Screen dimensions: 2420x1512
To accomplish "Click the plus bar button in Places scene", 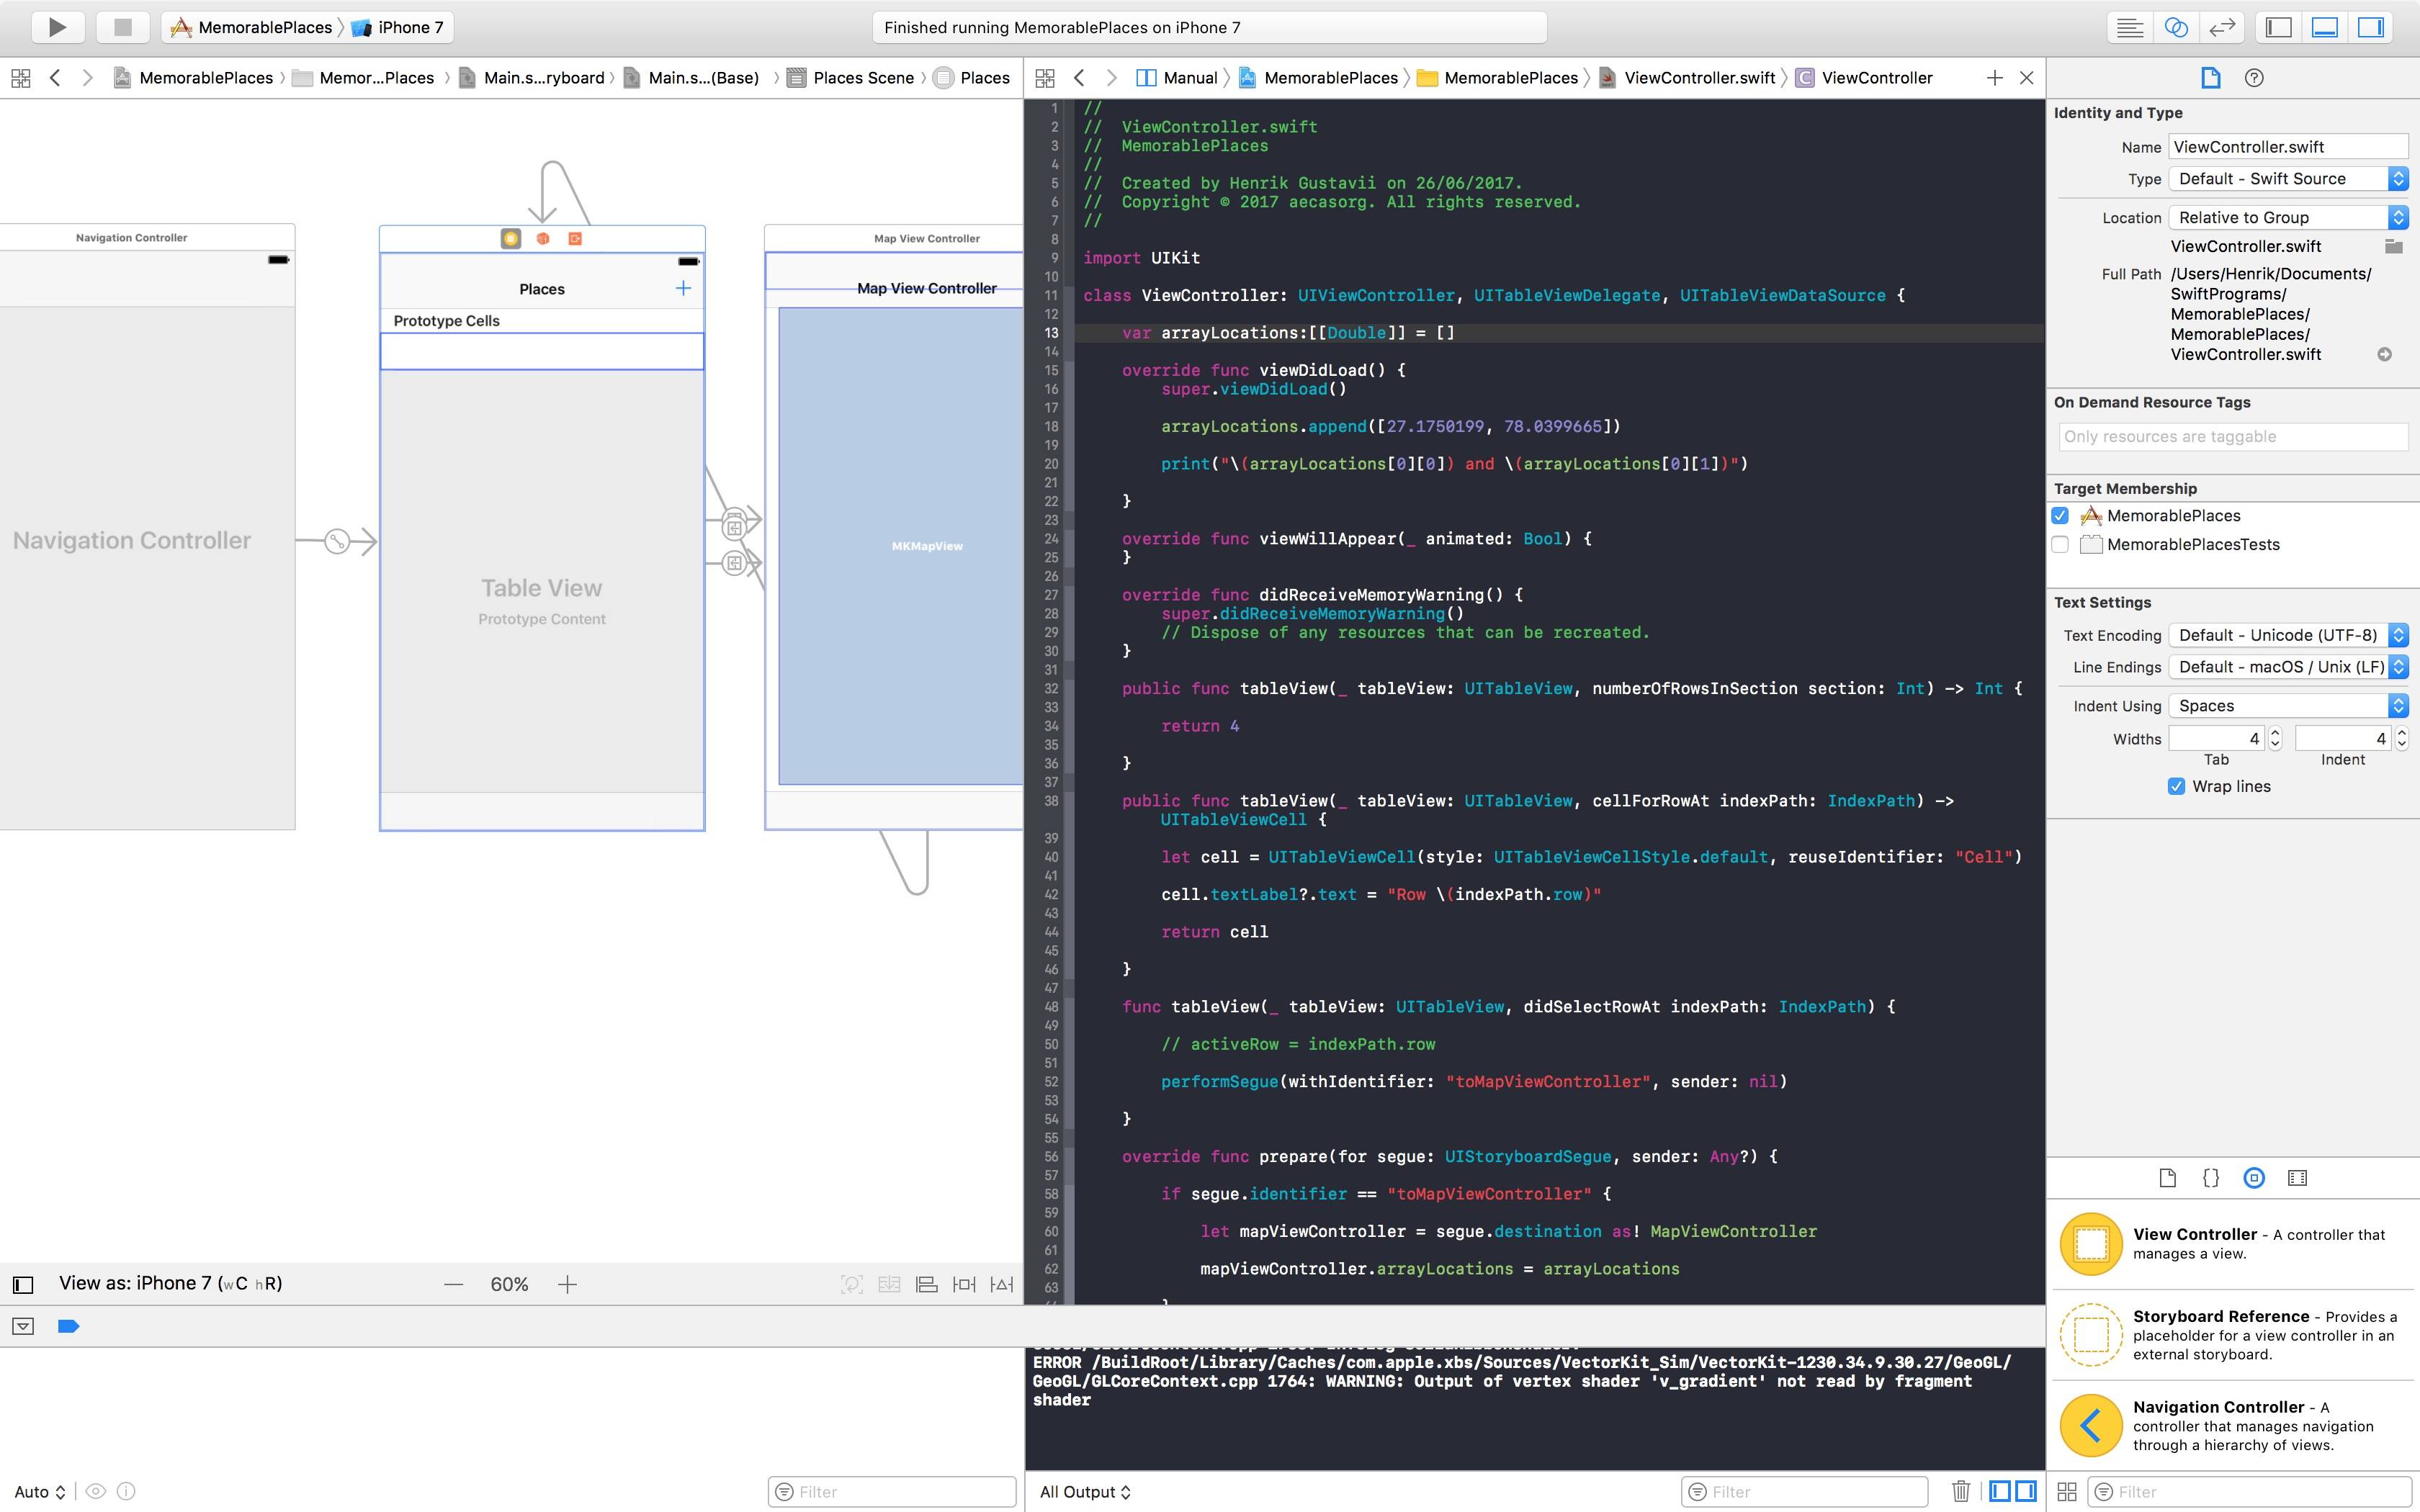I will [683, 288].
